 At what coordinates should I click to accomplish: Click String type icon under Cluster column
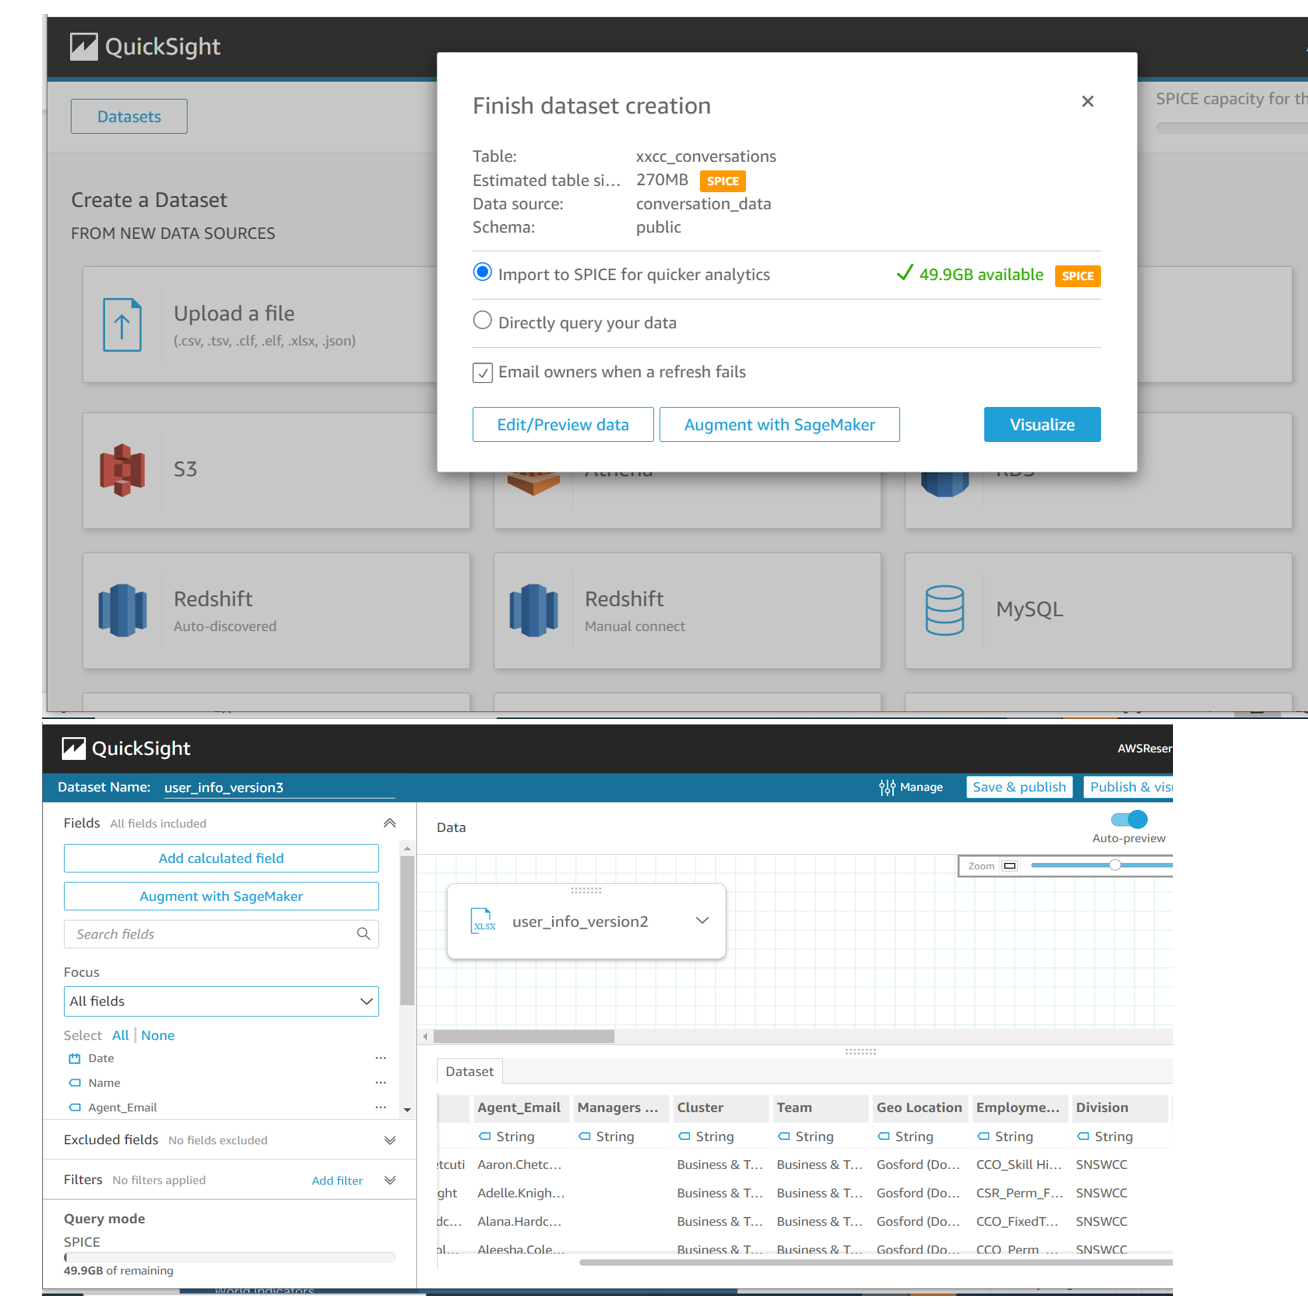pos(684,1137)
